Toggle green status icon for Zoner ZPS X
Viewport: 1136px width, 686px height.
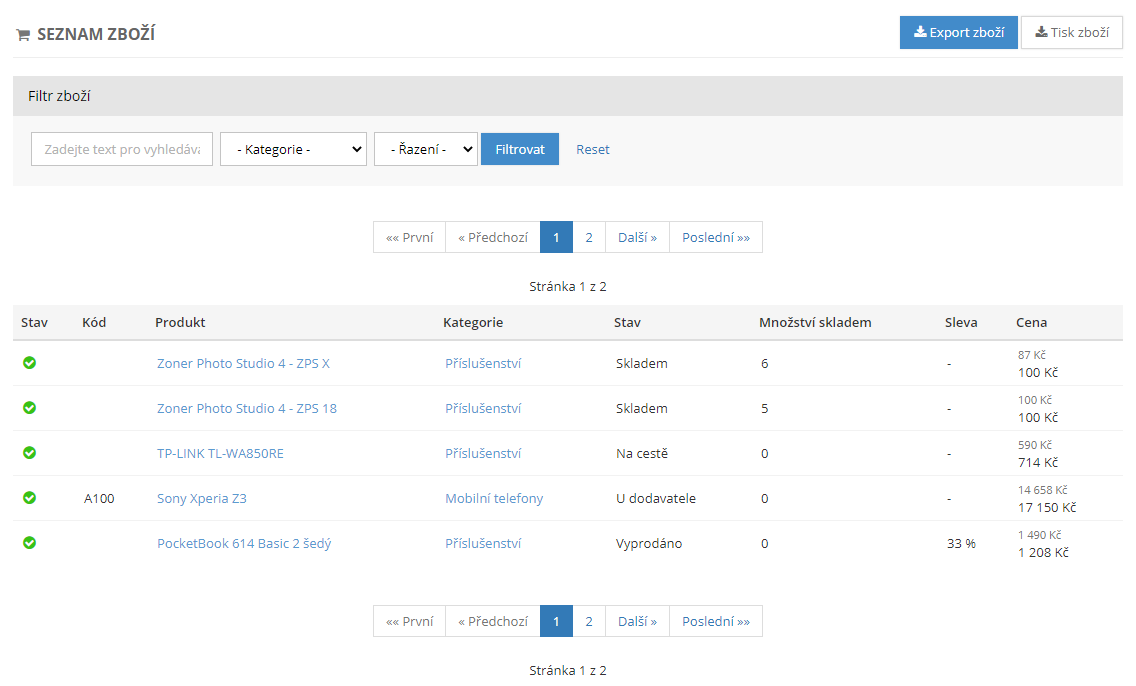pyautogui.click(x=30, y=363)
